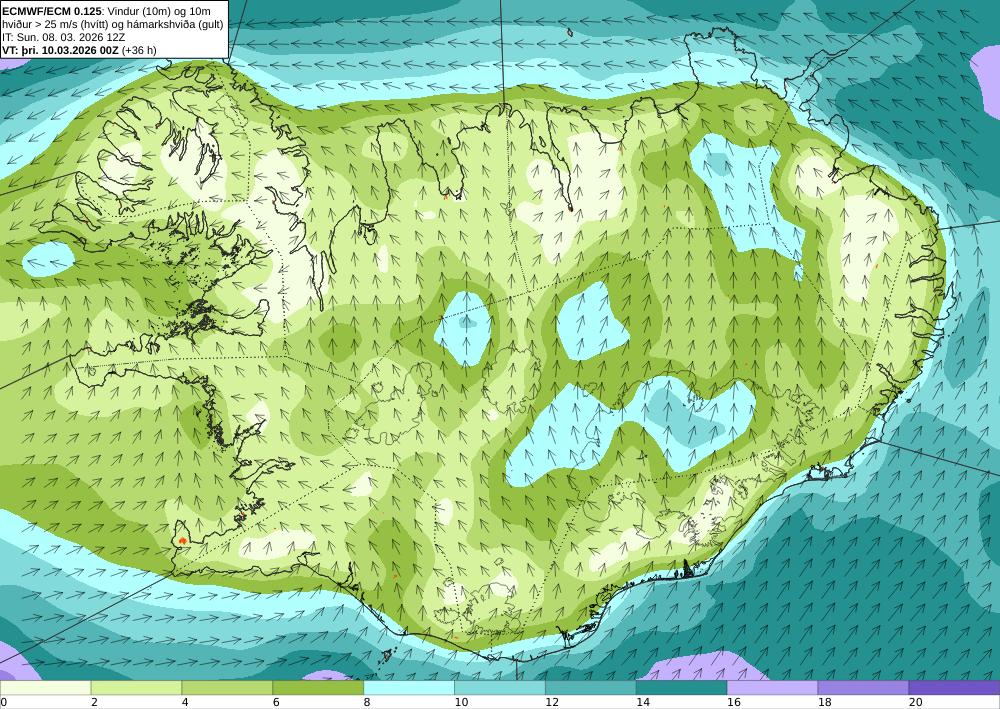Click the '(+36 h)' forecast lead label

click(138, 50)
